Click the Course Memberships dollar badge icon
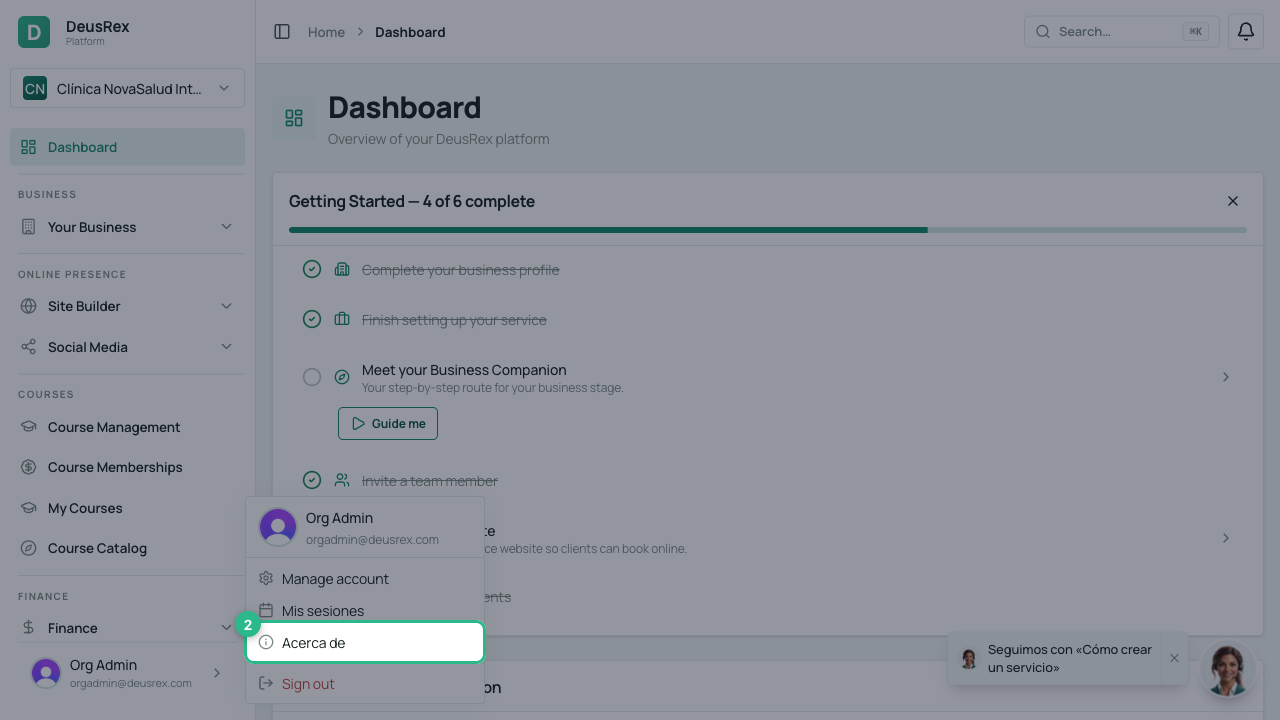 28,467
